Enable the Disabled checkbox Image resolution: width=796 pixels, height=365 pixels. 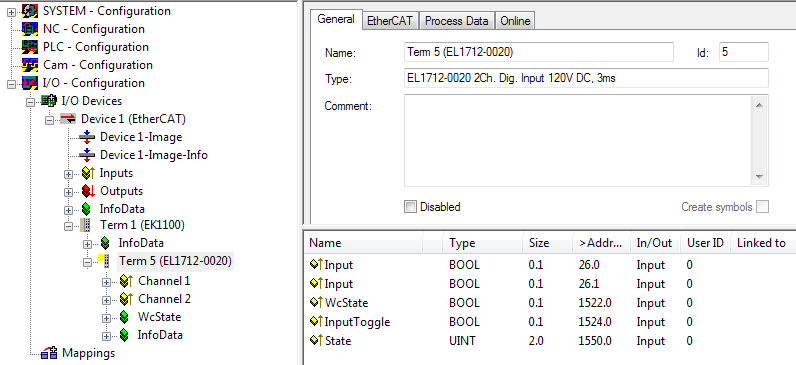coord(410,207)
